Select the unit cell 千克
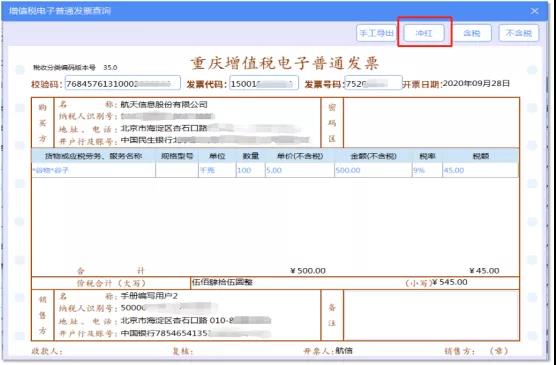Screen dimensions: 556x365 point(217,170)
